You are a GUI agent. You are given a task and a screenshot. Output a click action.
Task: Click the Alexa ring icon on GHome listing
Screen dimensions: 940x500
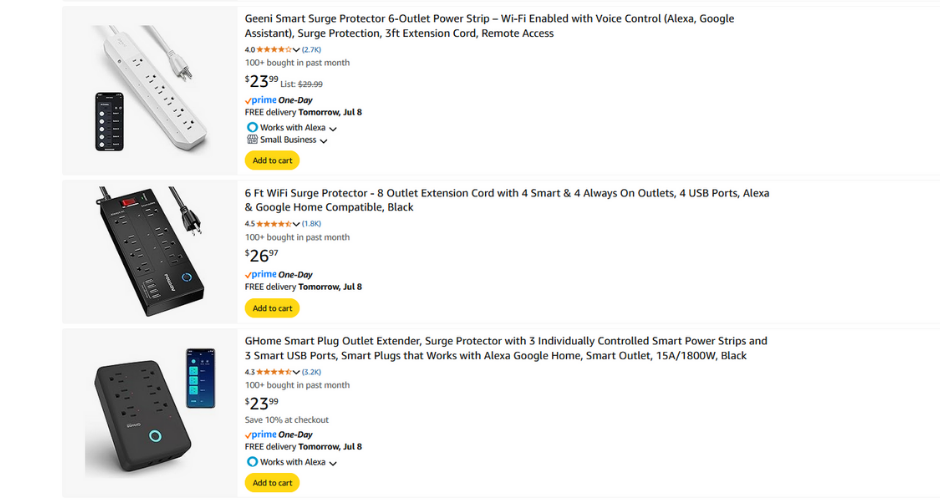pos(252,462)
